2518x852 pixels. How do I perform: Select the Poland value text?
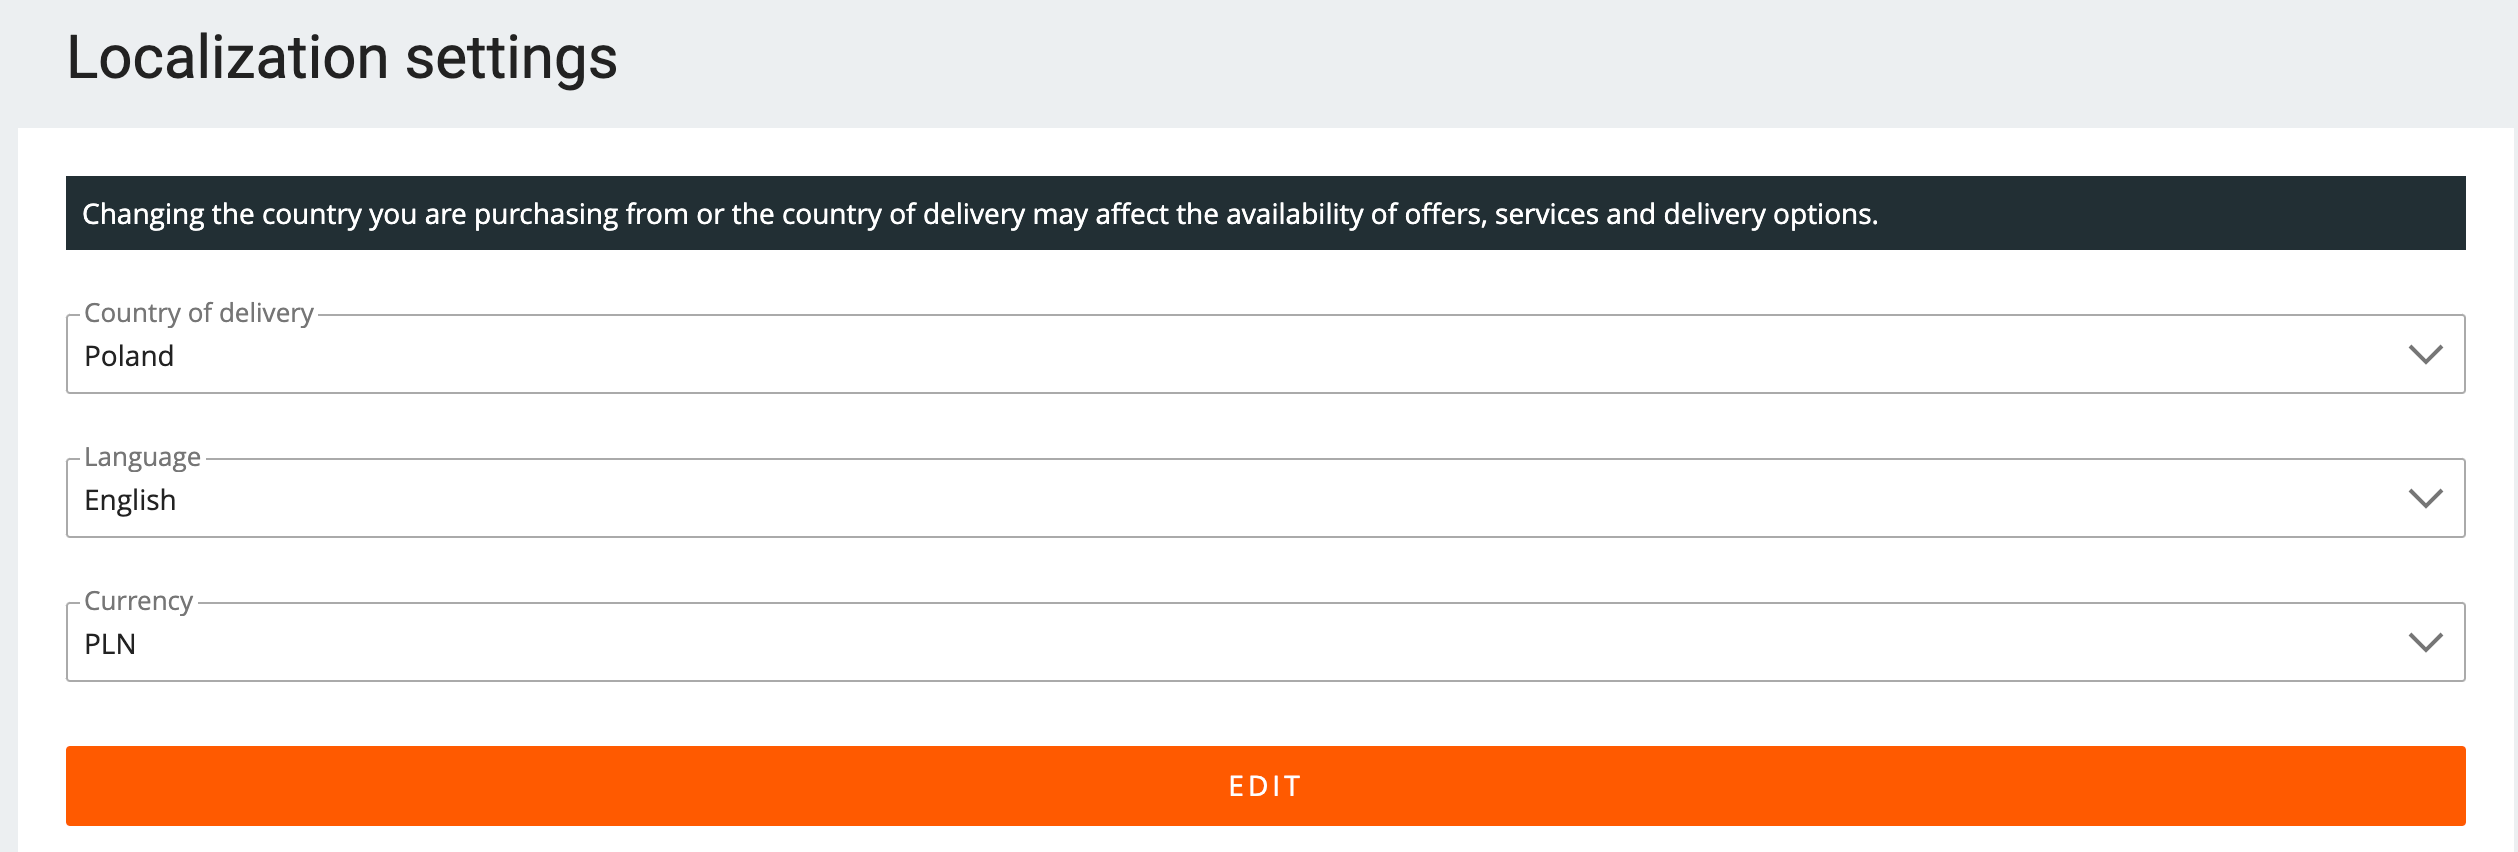[129, 356]
